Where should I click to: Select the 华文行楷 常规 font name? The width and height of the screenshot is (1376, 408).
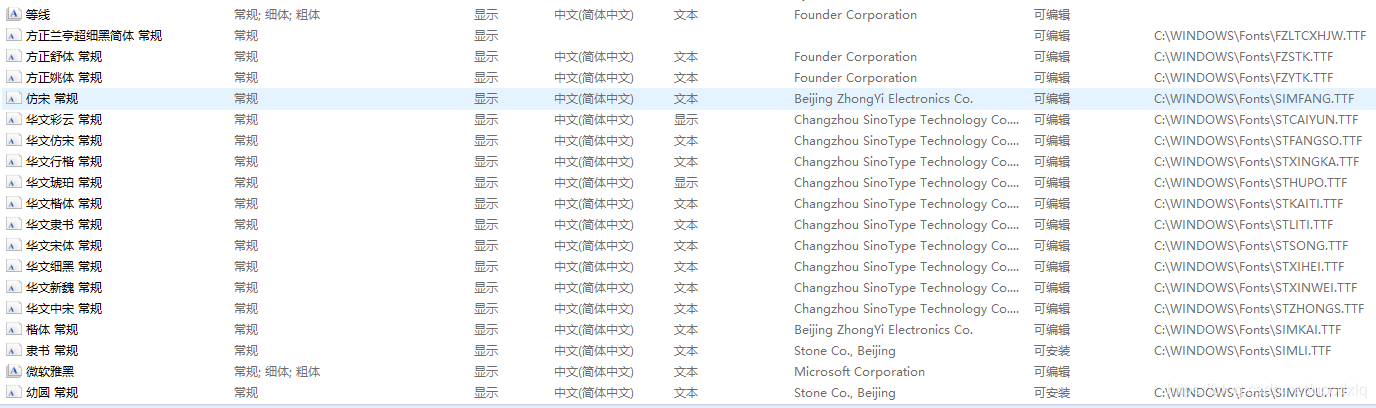pyautogui.click(x=64, y=162)
